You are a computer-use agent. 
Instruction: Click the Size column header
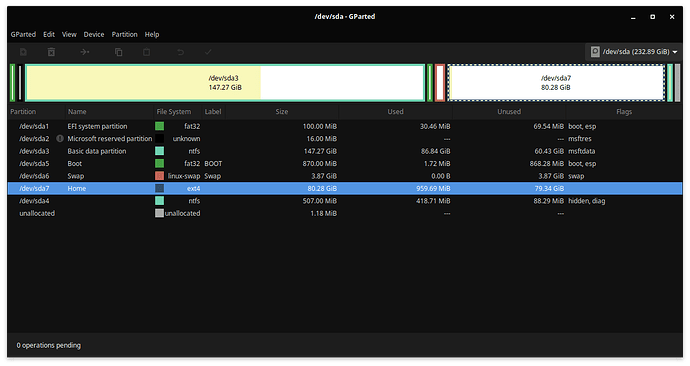pyautogui.click(x=282, y=112)
